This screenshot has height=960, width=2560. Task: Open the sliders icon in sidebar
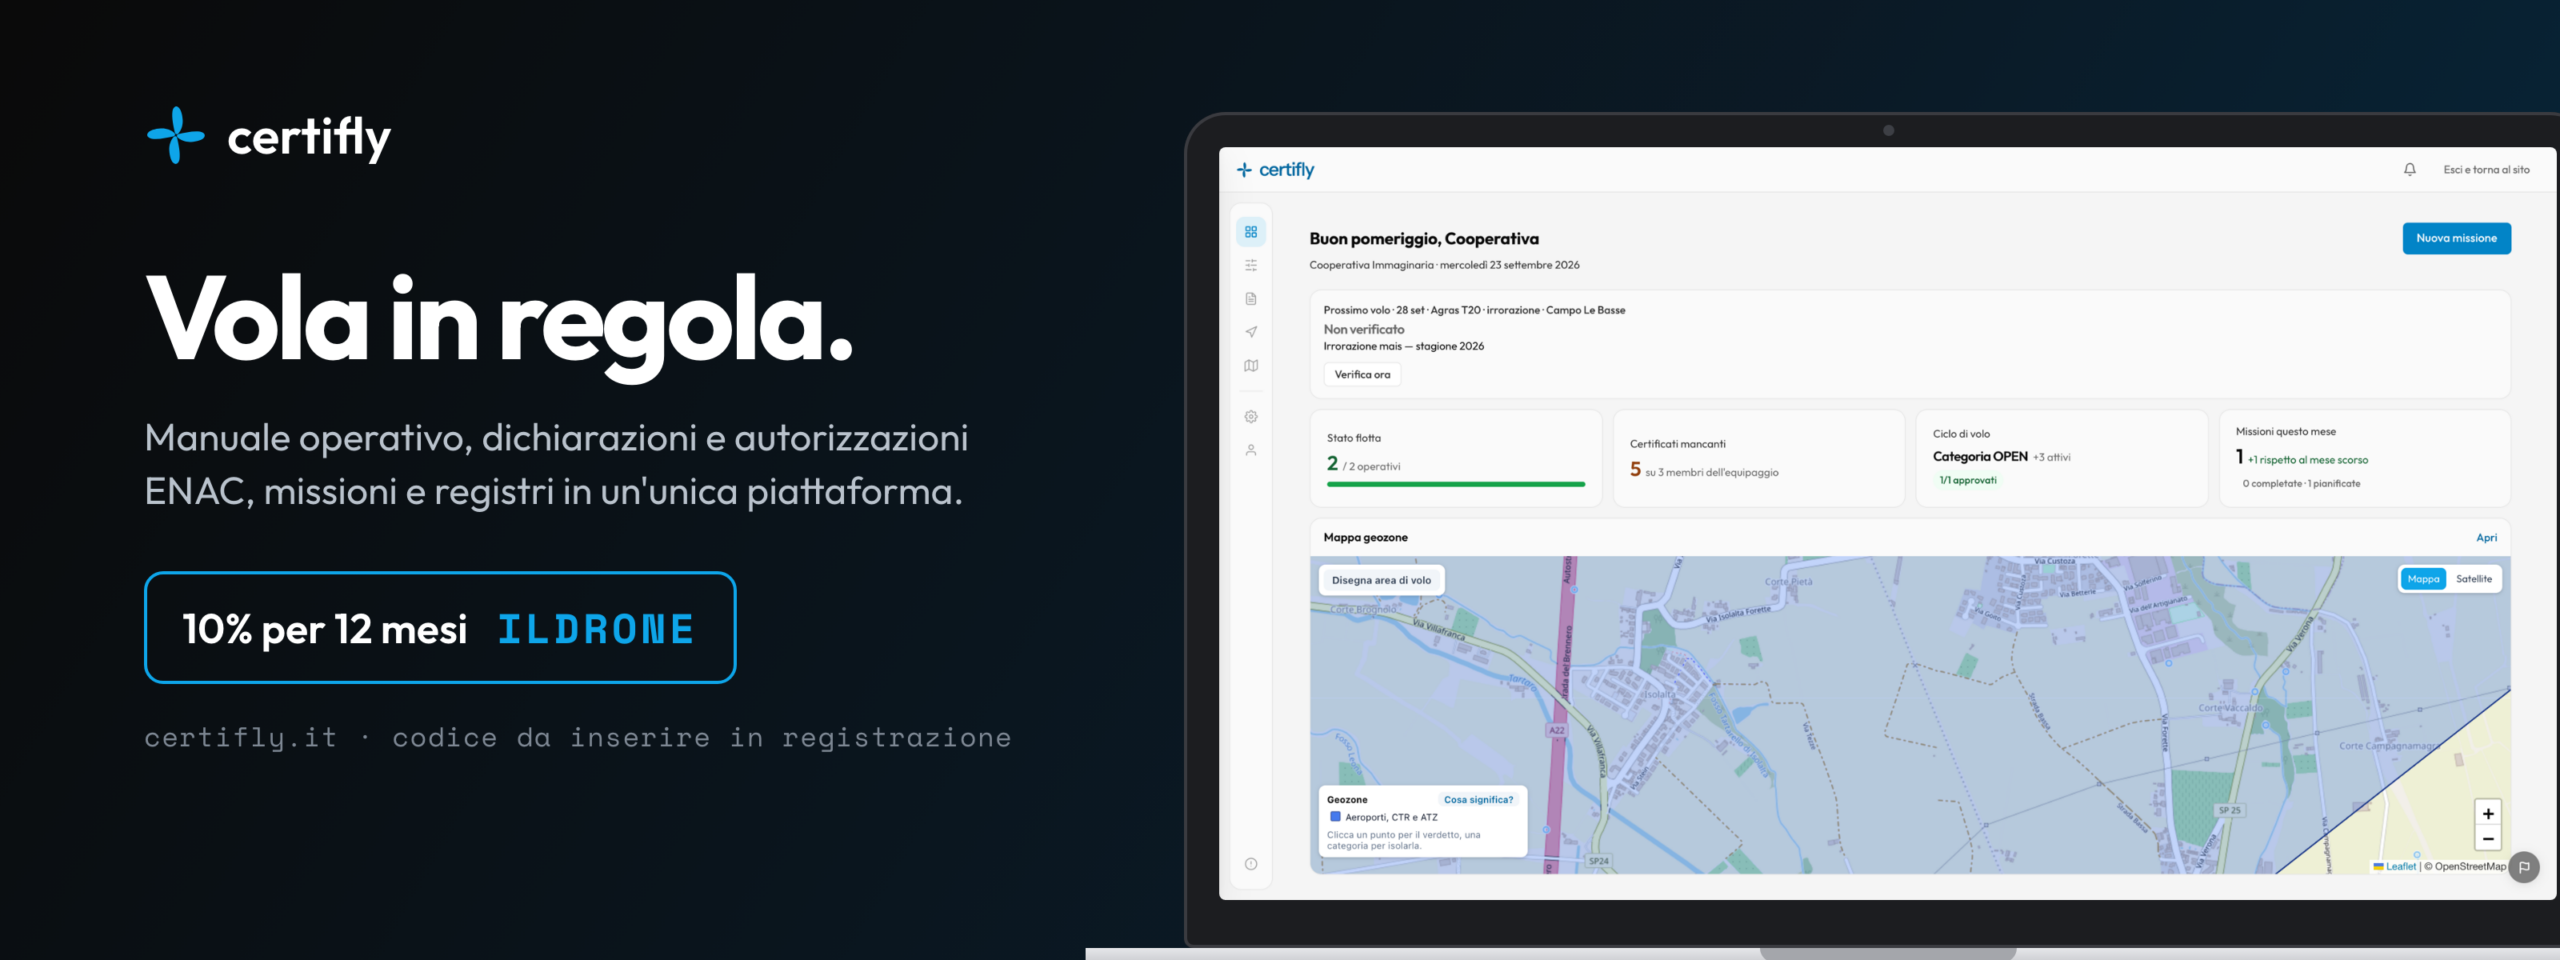(1251, 265)
